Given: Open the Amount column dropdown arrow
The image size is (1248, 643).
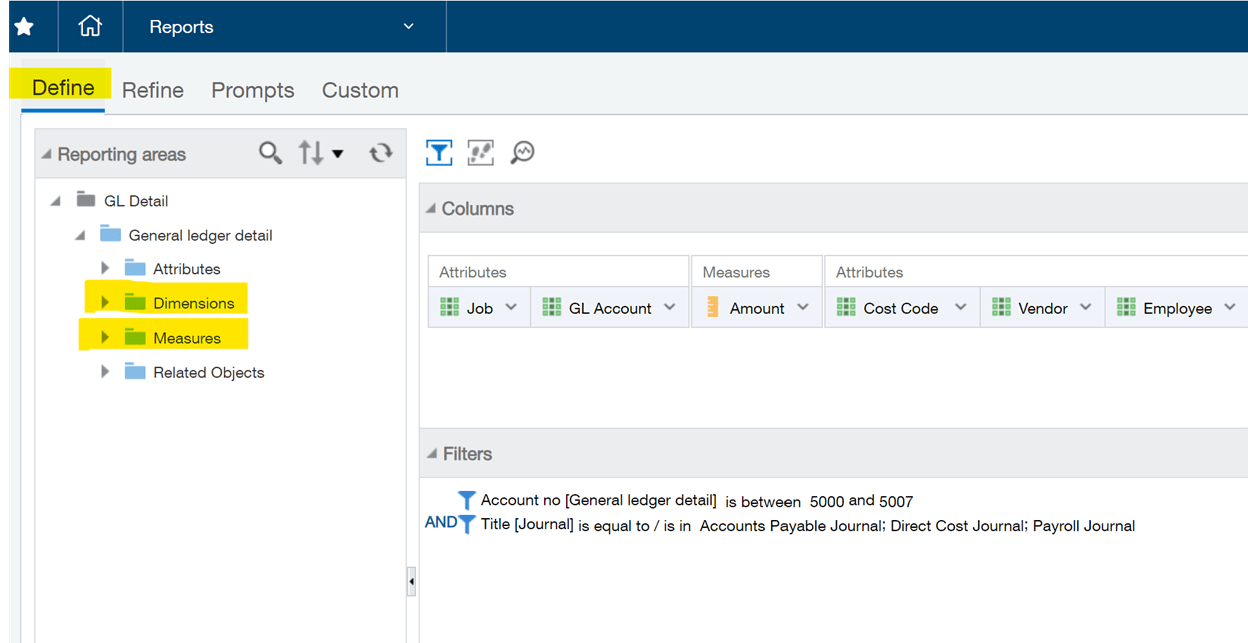Looking at the screenshot, I should (802, 308).
